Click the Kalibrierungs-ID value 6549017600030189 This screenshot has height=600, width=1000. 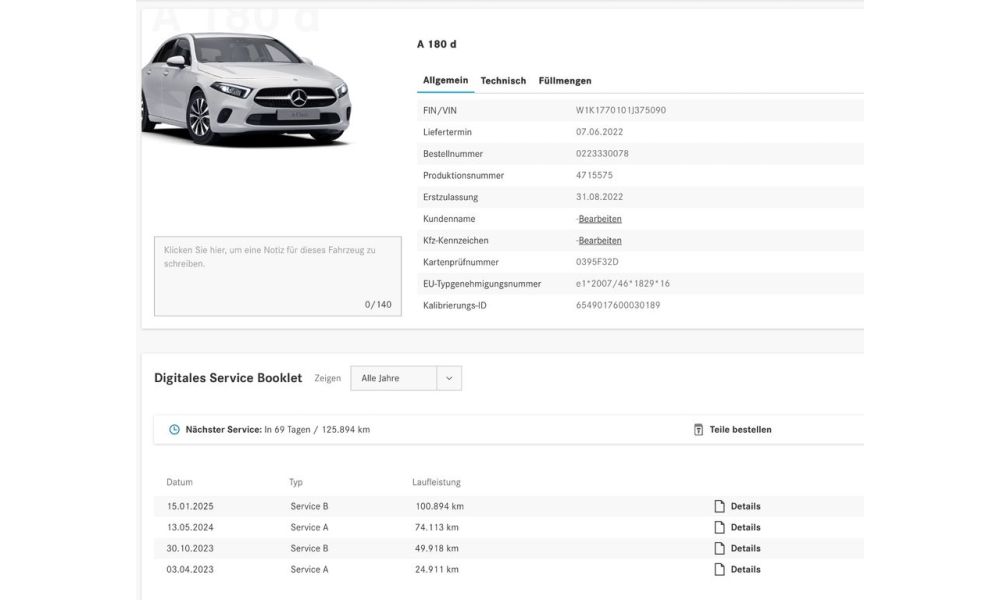(x=618, y=305)
